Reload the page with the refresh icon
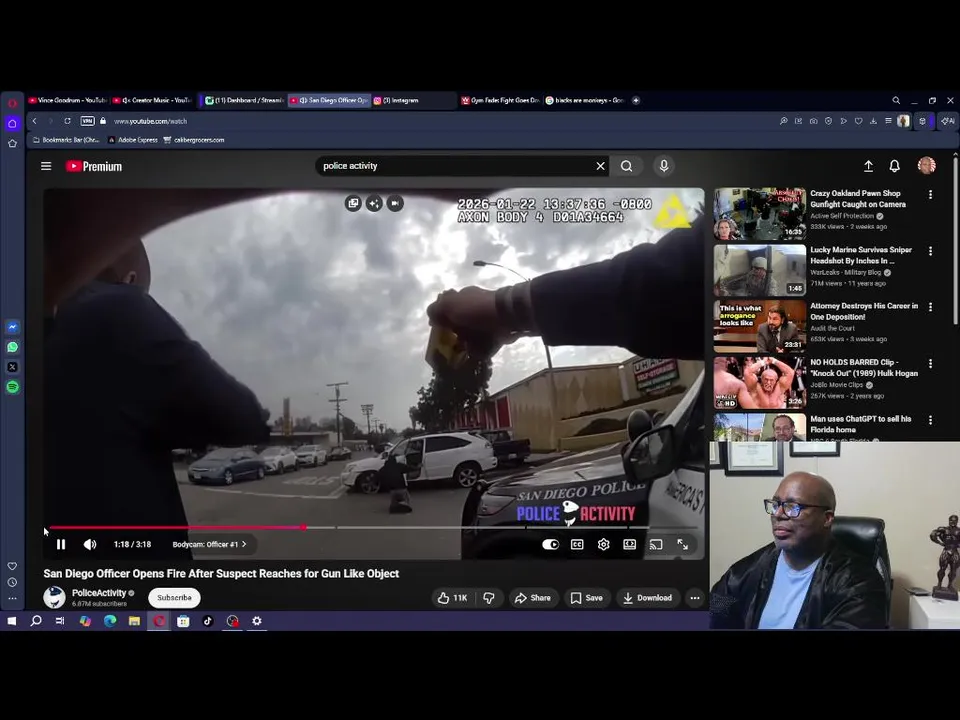The height and width of the screenshot is (720, 960). 67,121
